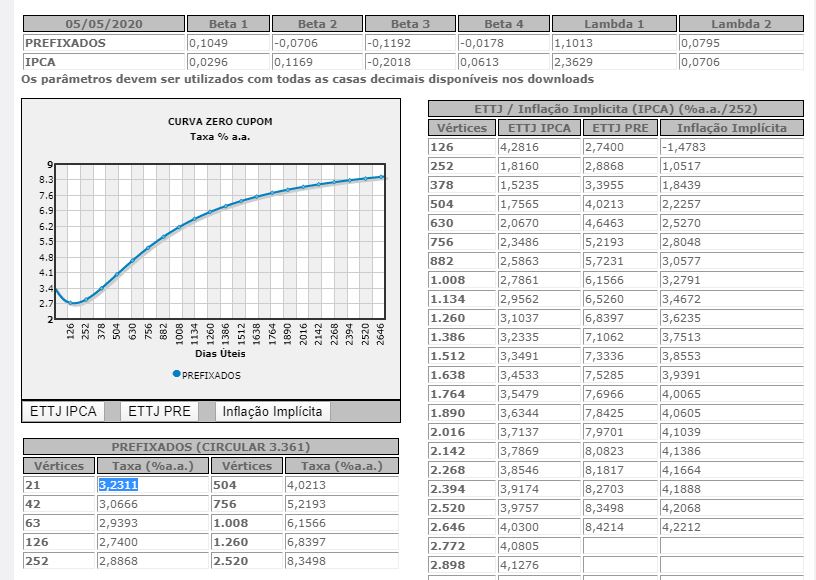Click the date header 05/05/2020
Image resolution: width=816 pixels, height=580 pixels.
pos(103,23)
